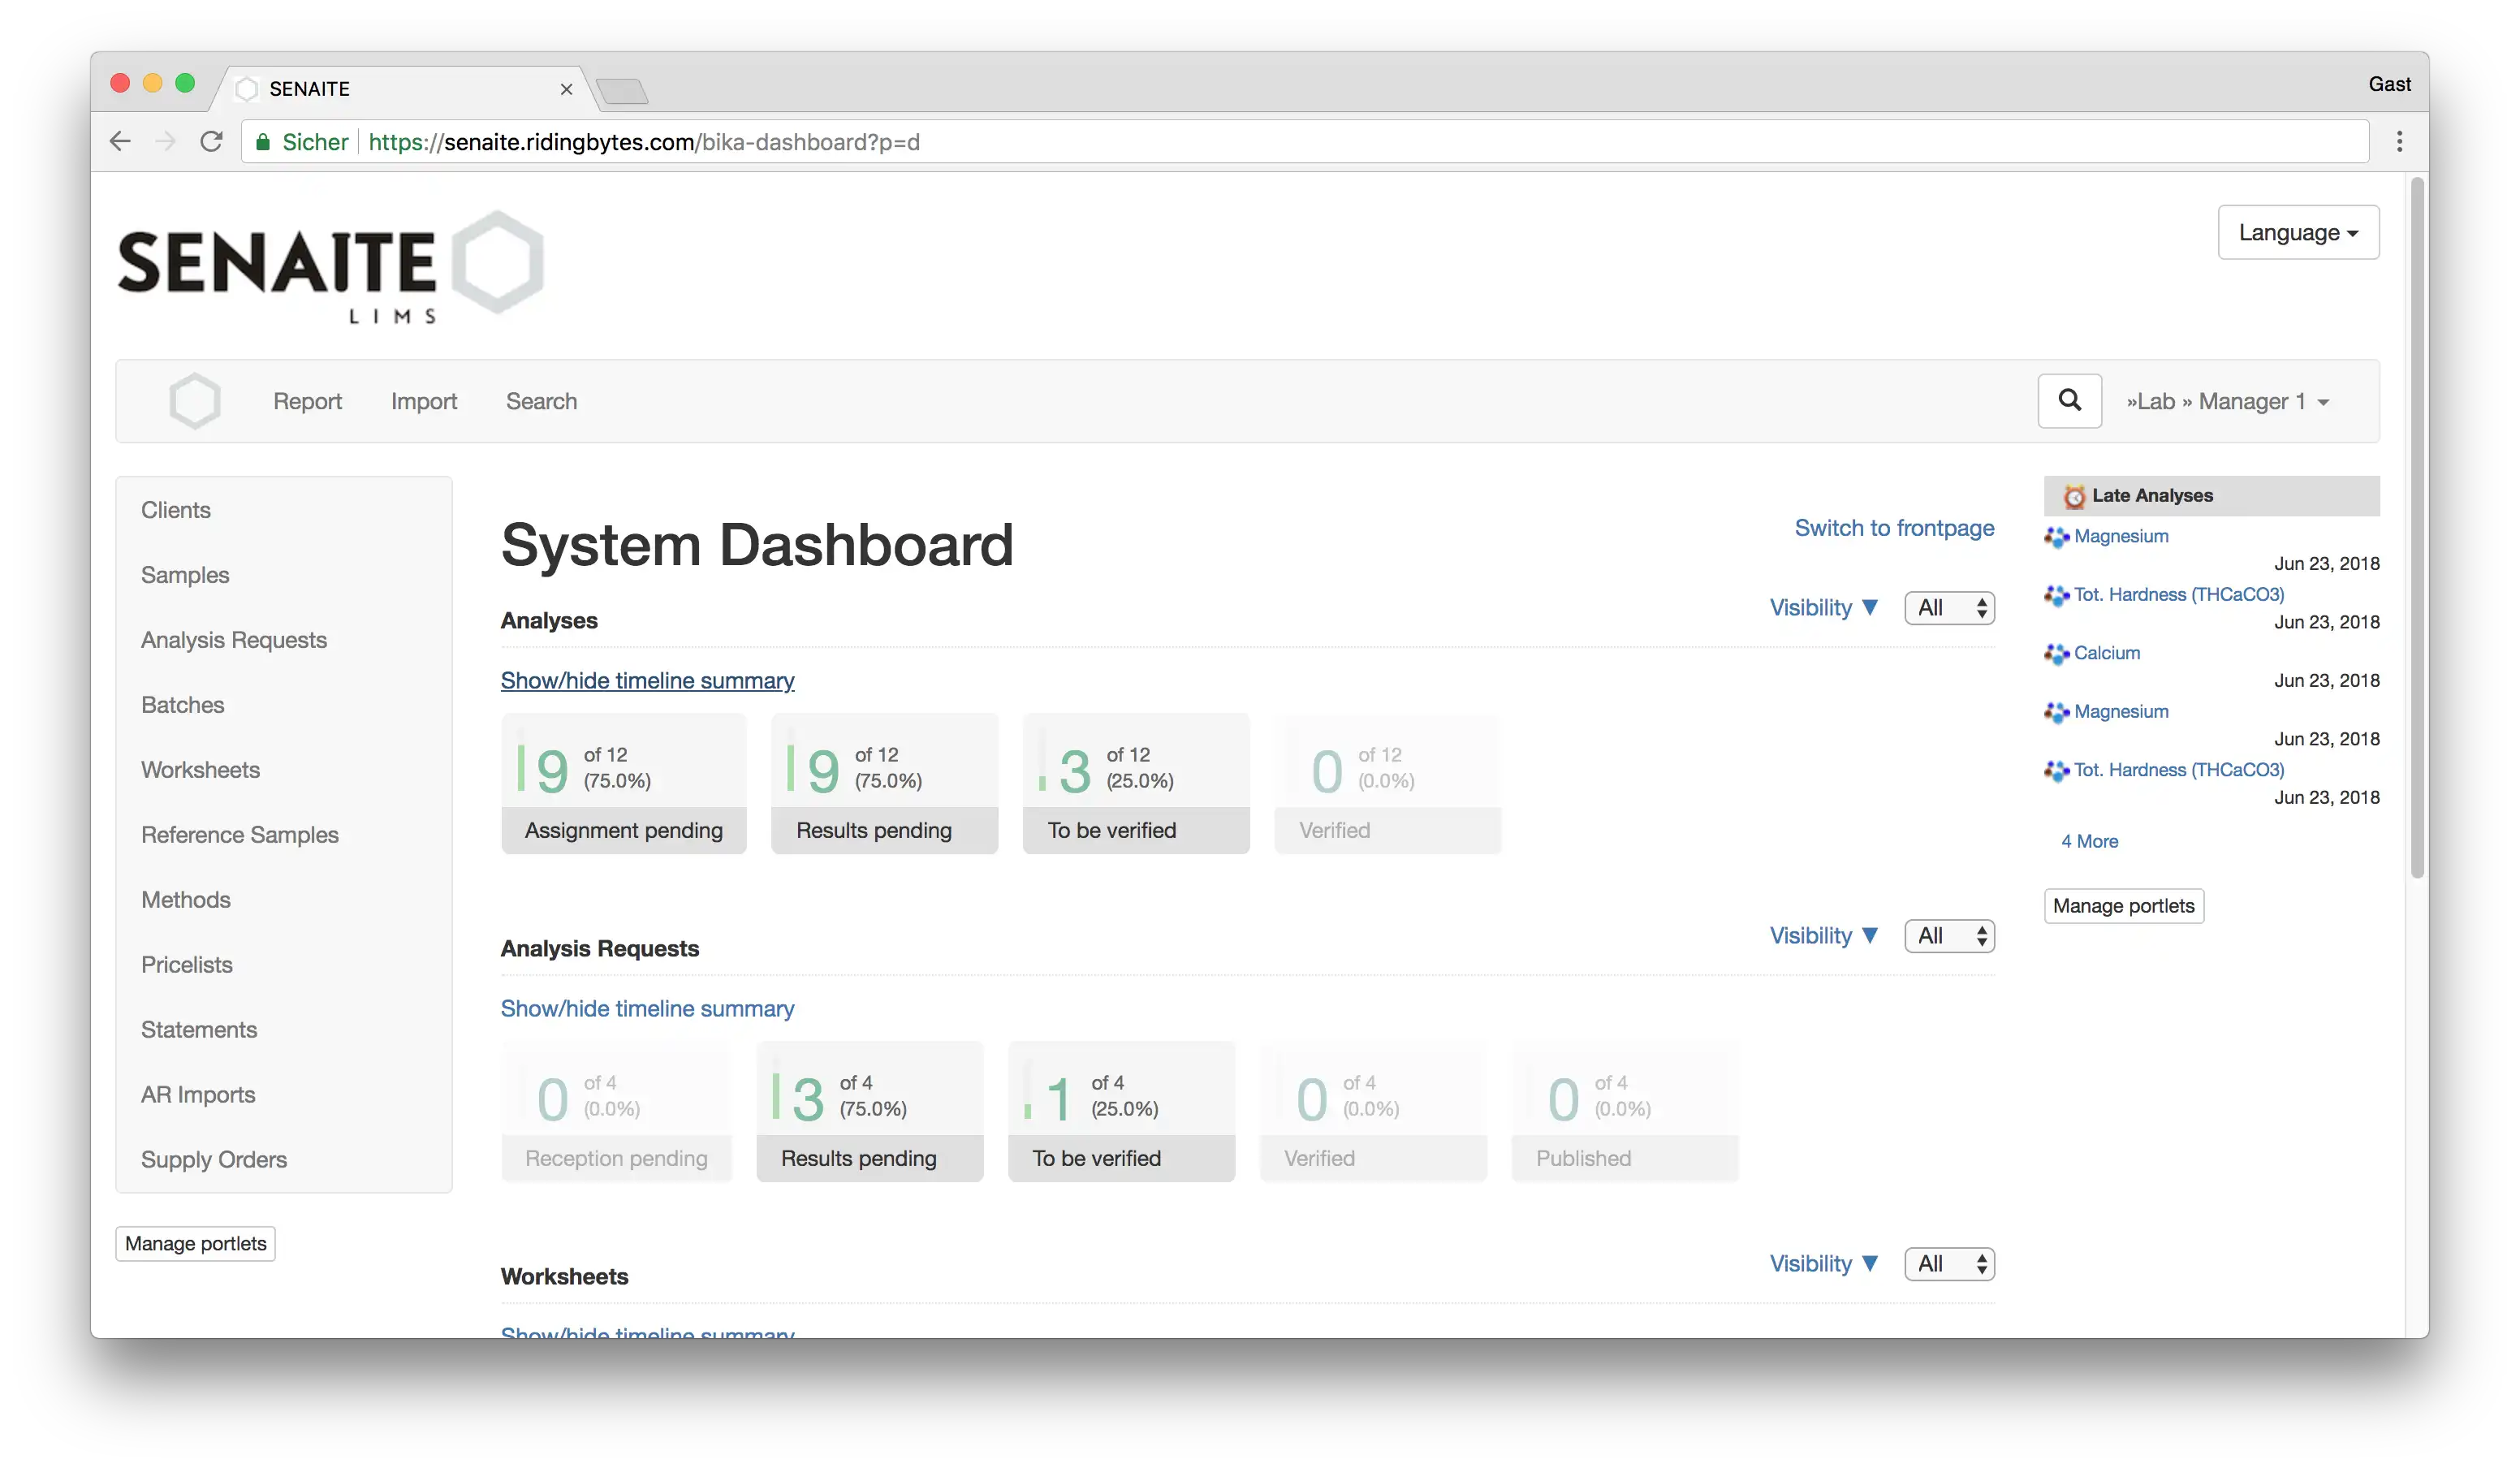
Task: Click the second Magnesium late analysis icon
Action: [x=2057, y=710]
